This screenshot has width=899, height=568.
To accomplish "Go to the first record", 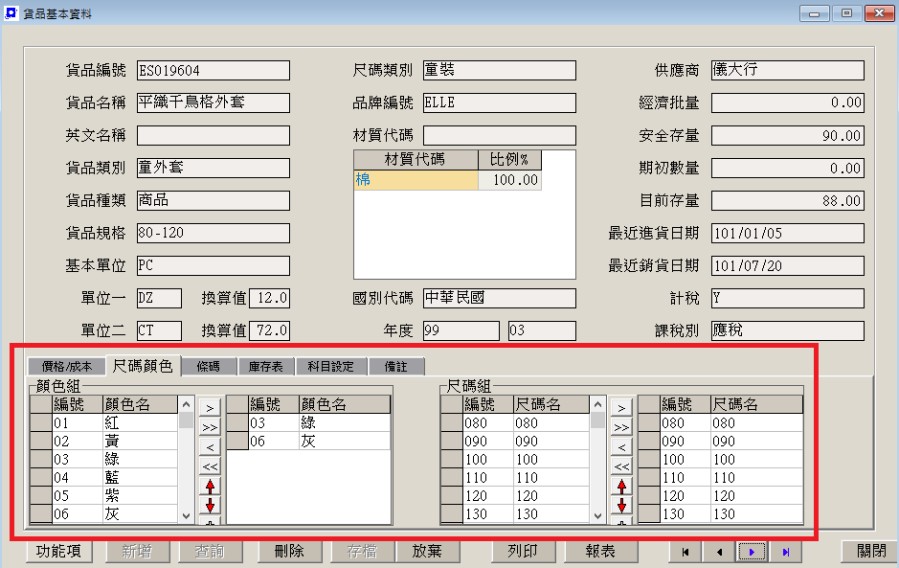I will (x=685, y=552).
